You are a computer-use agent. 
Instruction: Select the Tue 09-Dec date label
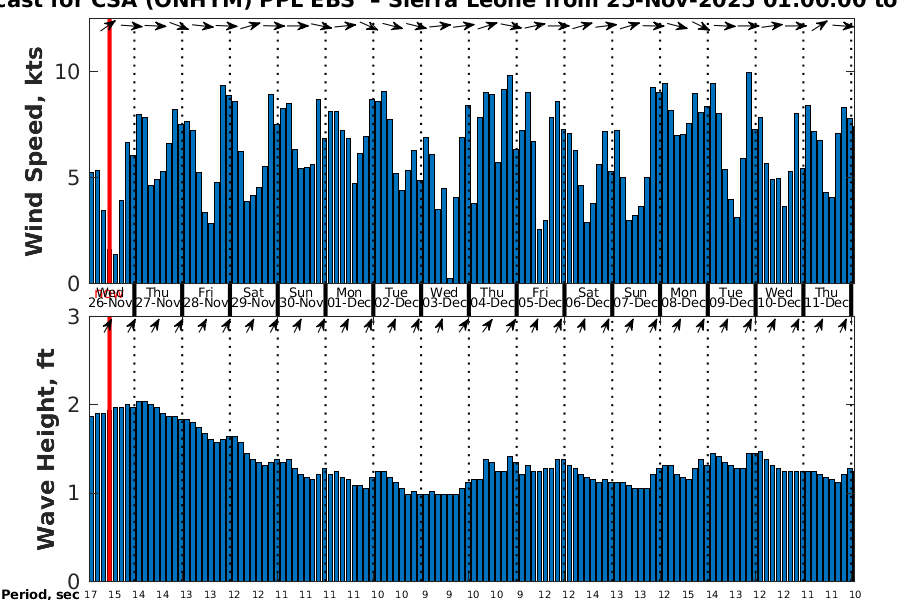732,297
